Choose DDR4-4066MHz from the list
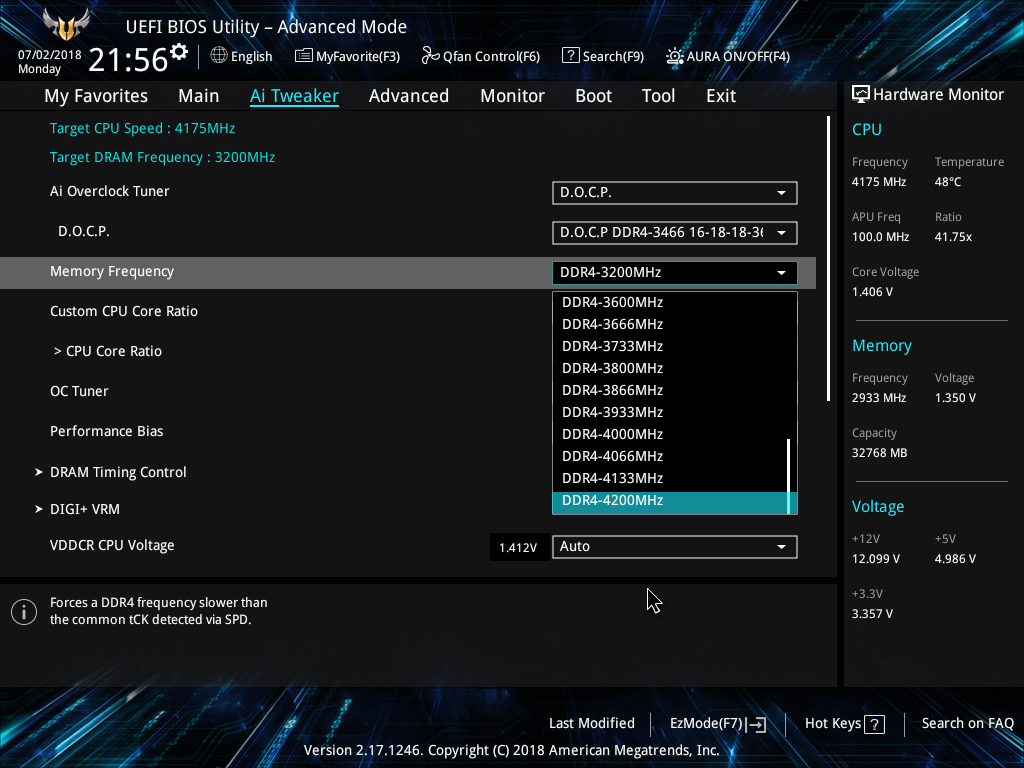This screenshot has width=1024, height=768. 671,456
